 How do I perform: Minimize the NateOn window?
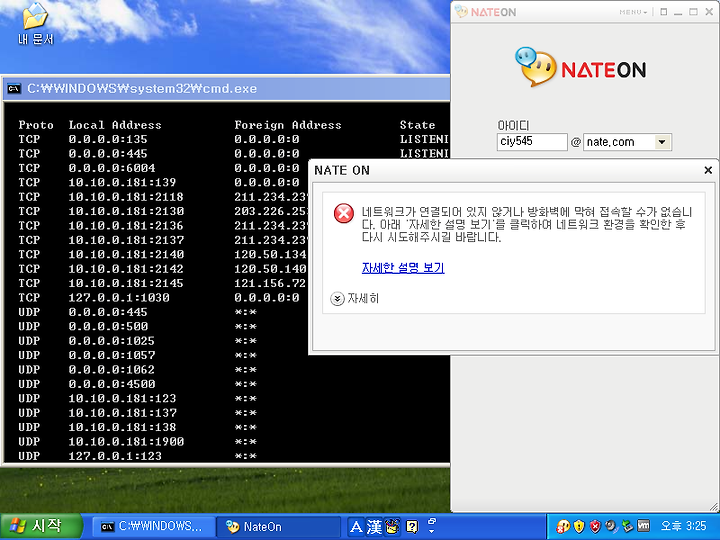coord(678,12)
